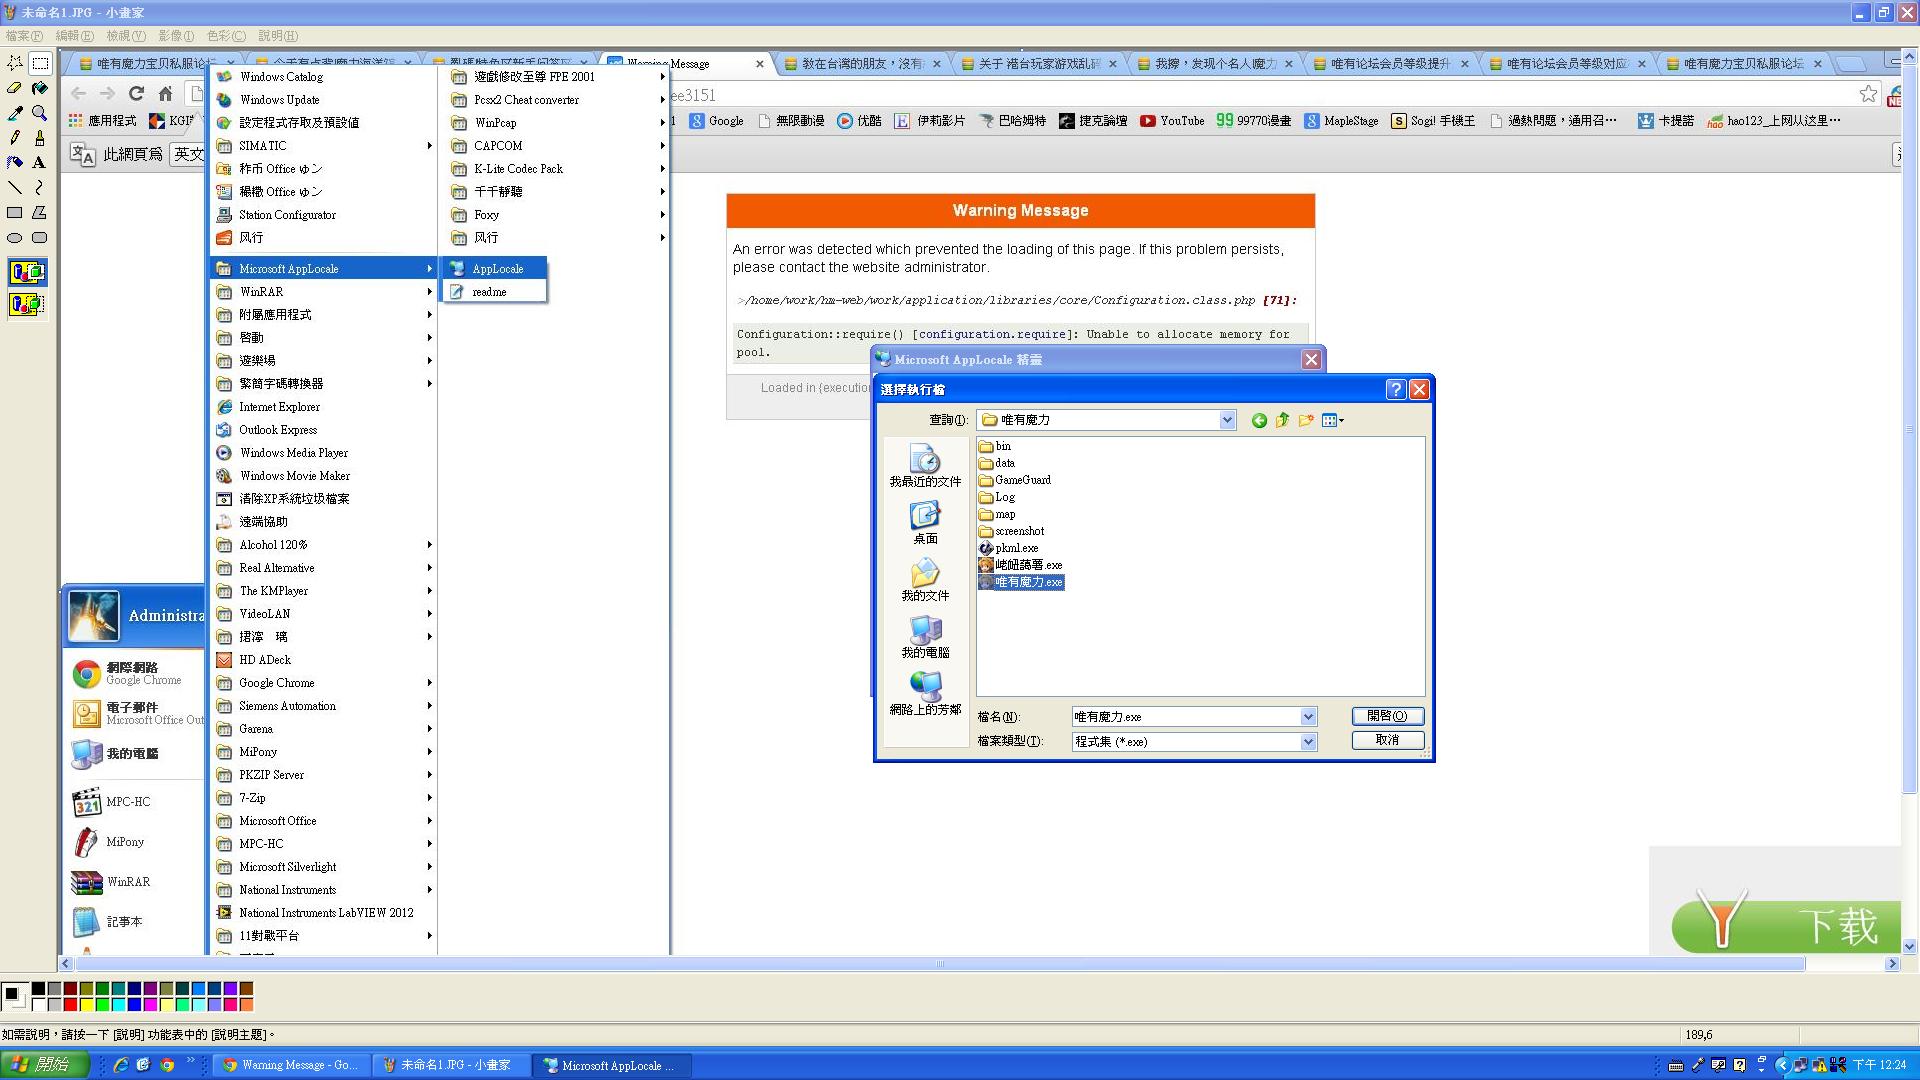This screenshot has height=1080, width=1920.
Task: Click the 開始 Start button
Action: (43, 1065)
